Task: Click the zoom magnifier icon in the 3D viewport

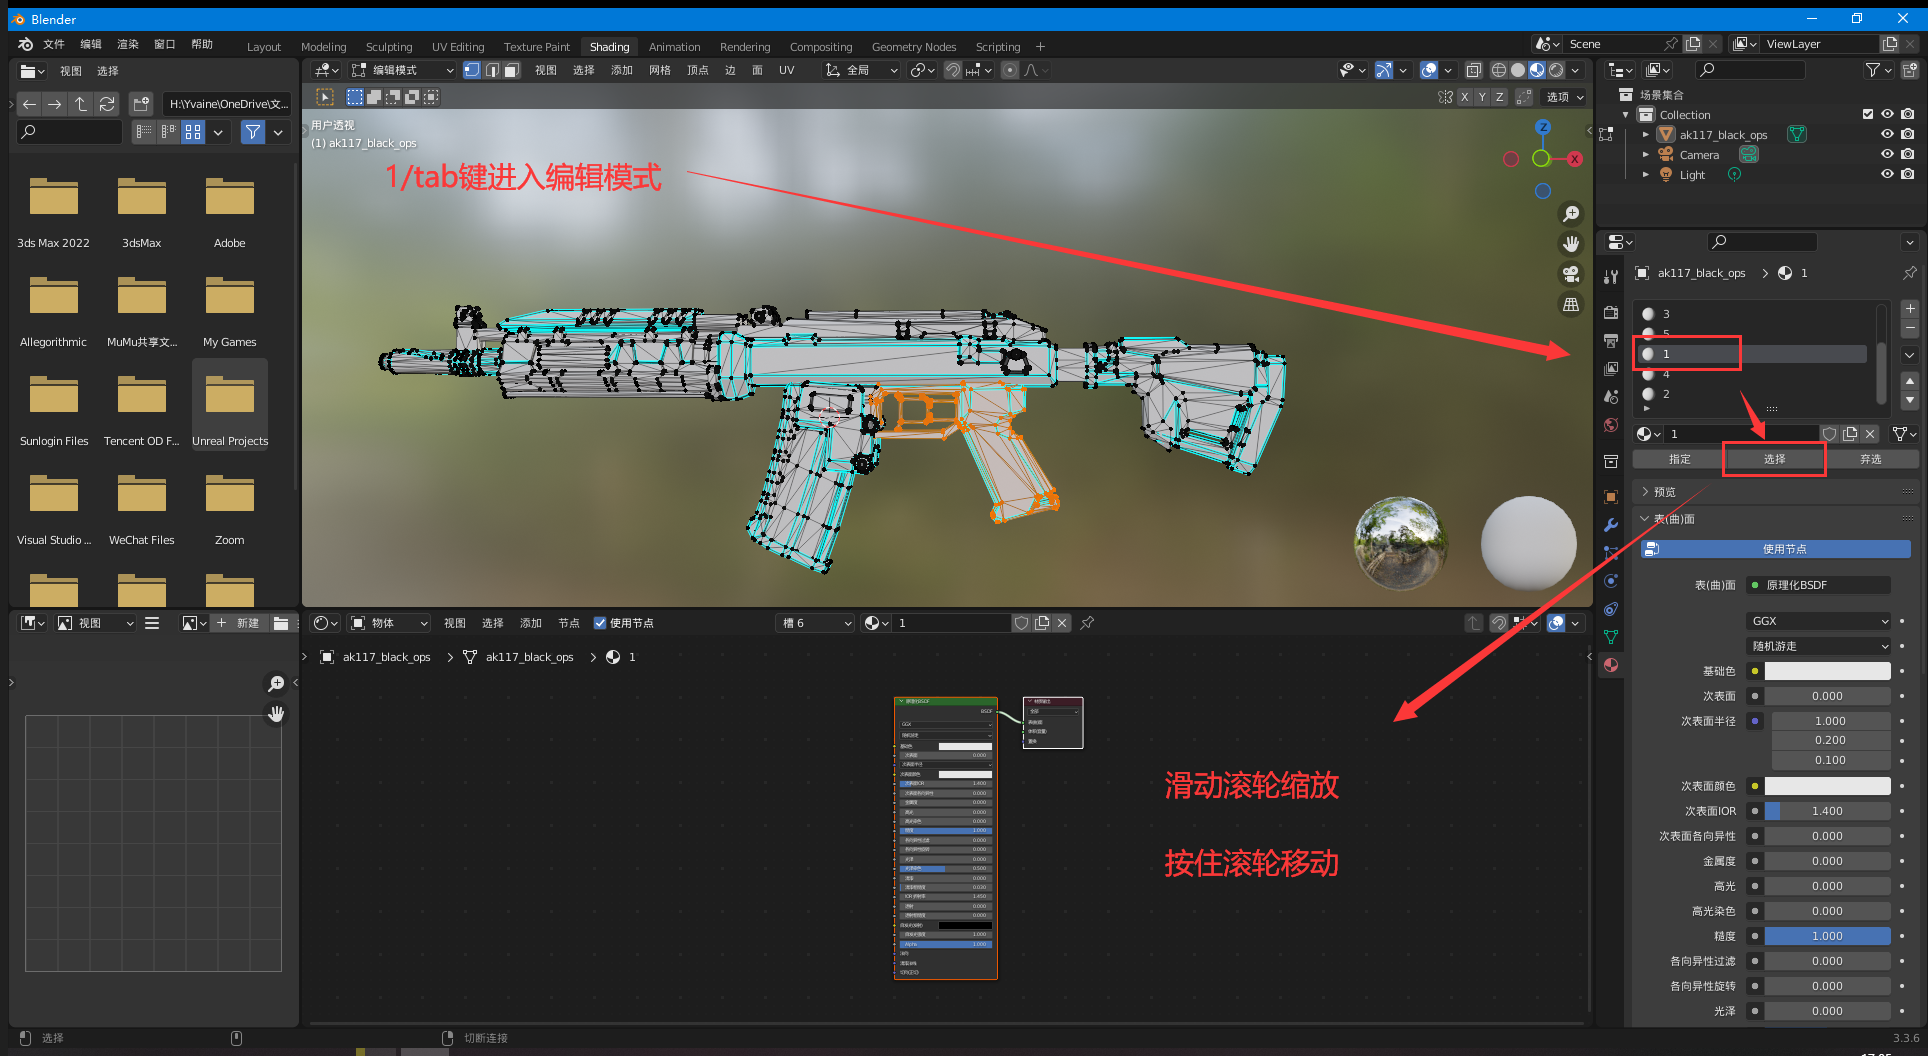Action: 1571,214
